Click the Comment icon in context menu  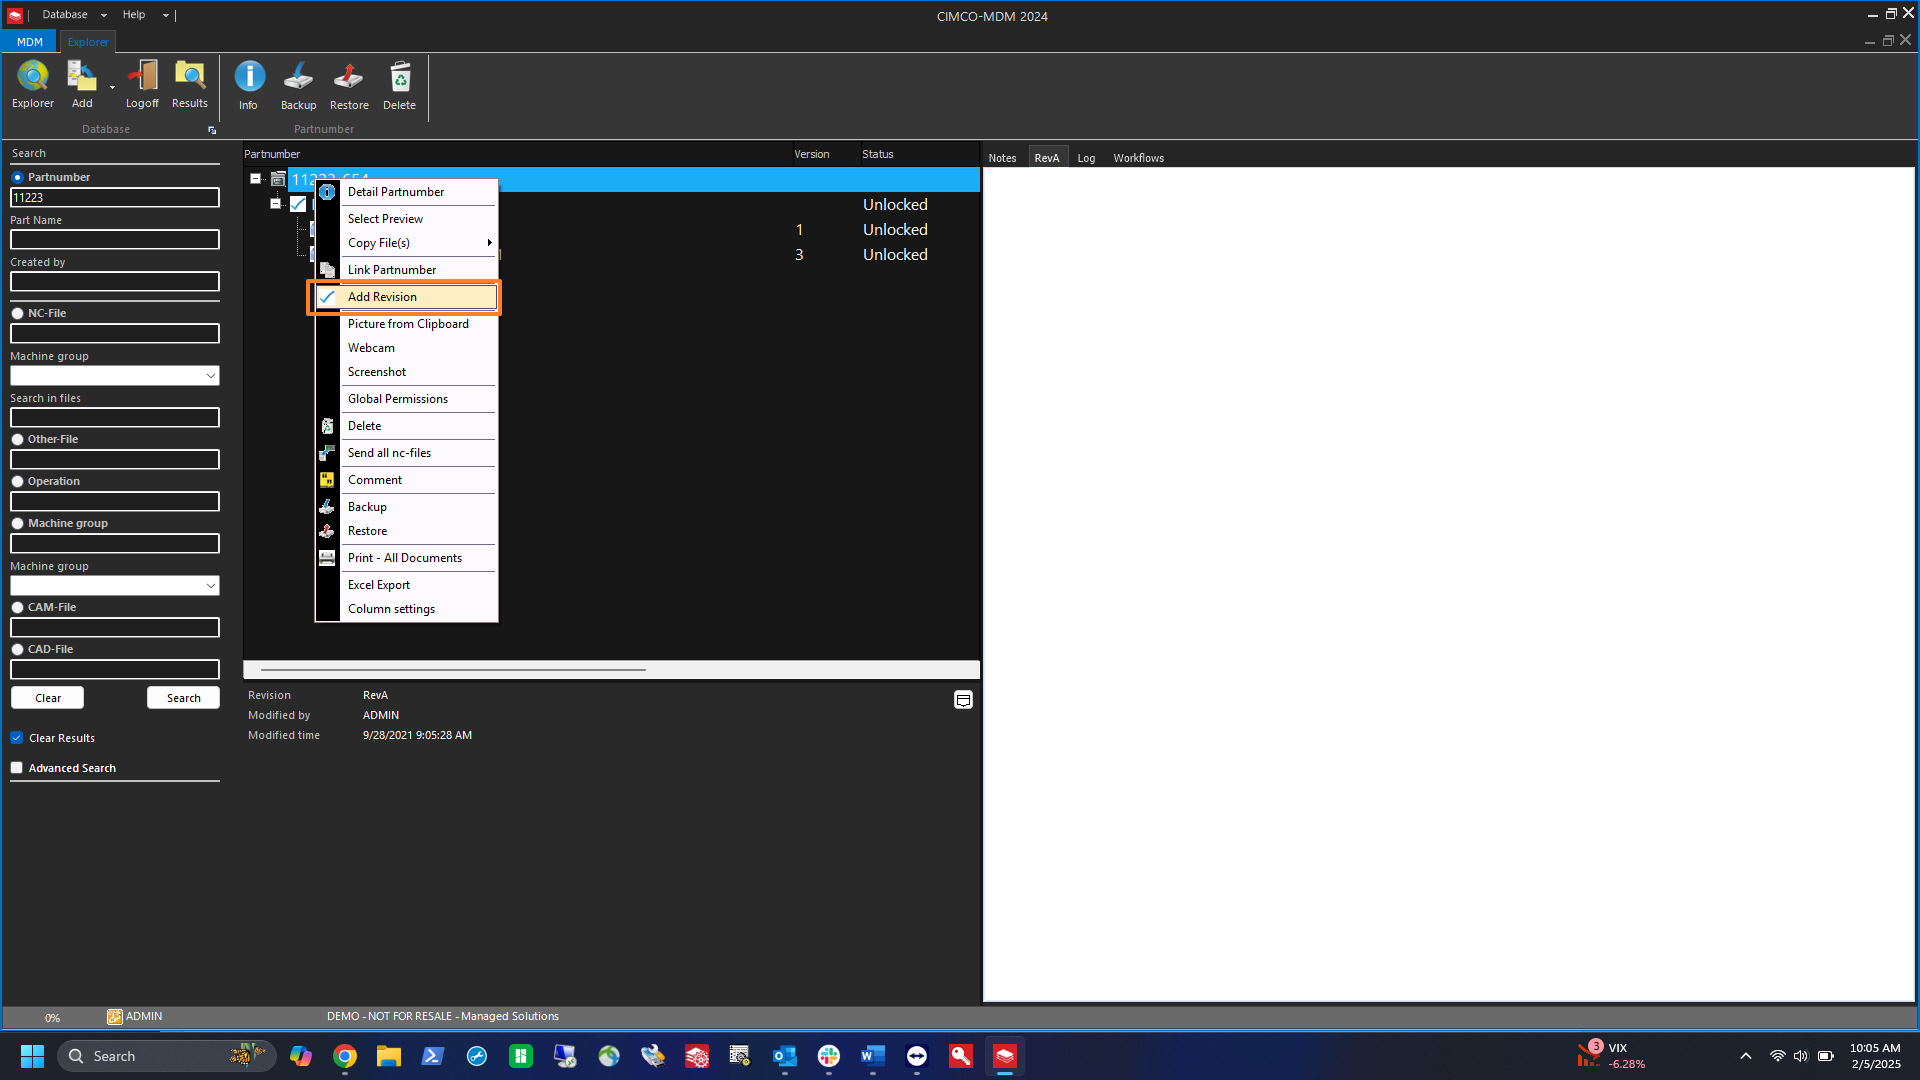click(x=327, y=480)
